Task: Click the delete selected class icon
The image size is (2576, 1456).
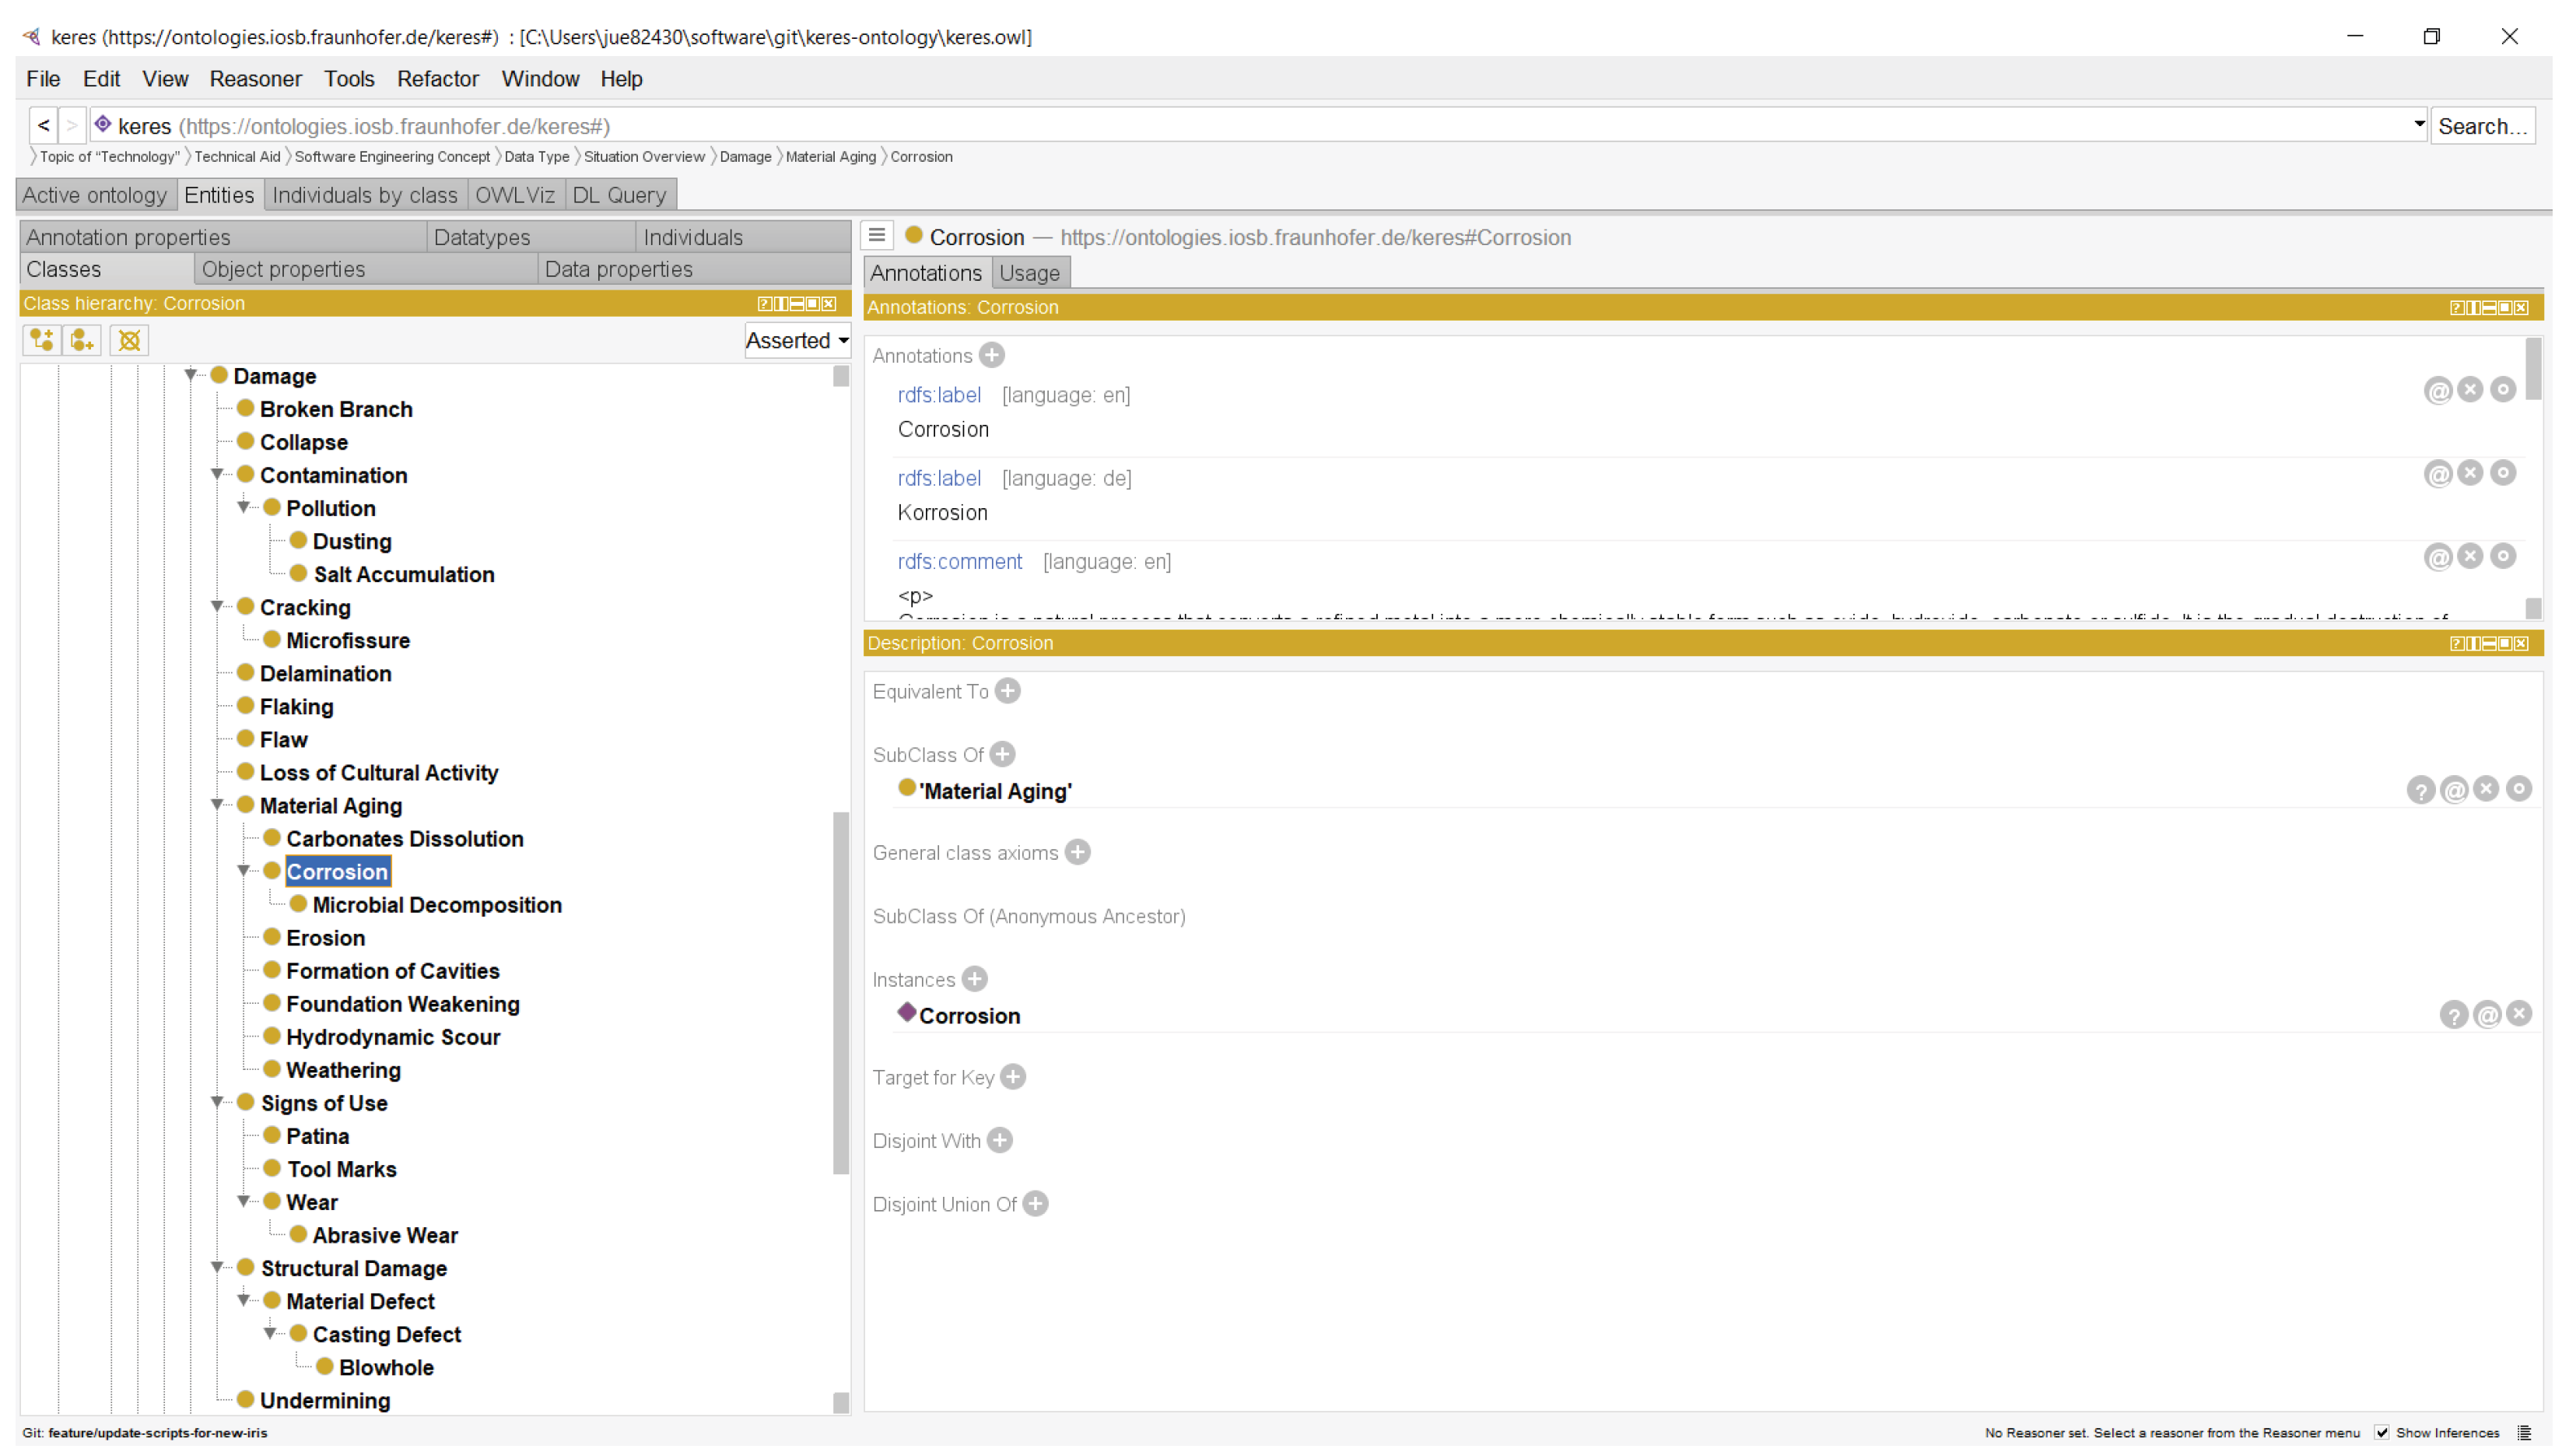Action: tap(129, 340)
